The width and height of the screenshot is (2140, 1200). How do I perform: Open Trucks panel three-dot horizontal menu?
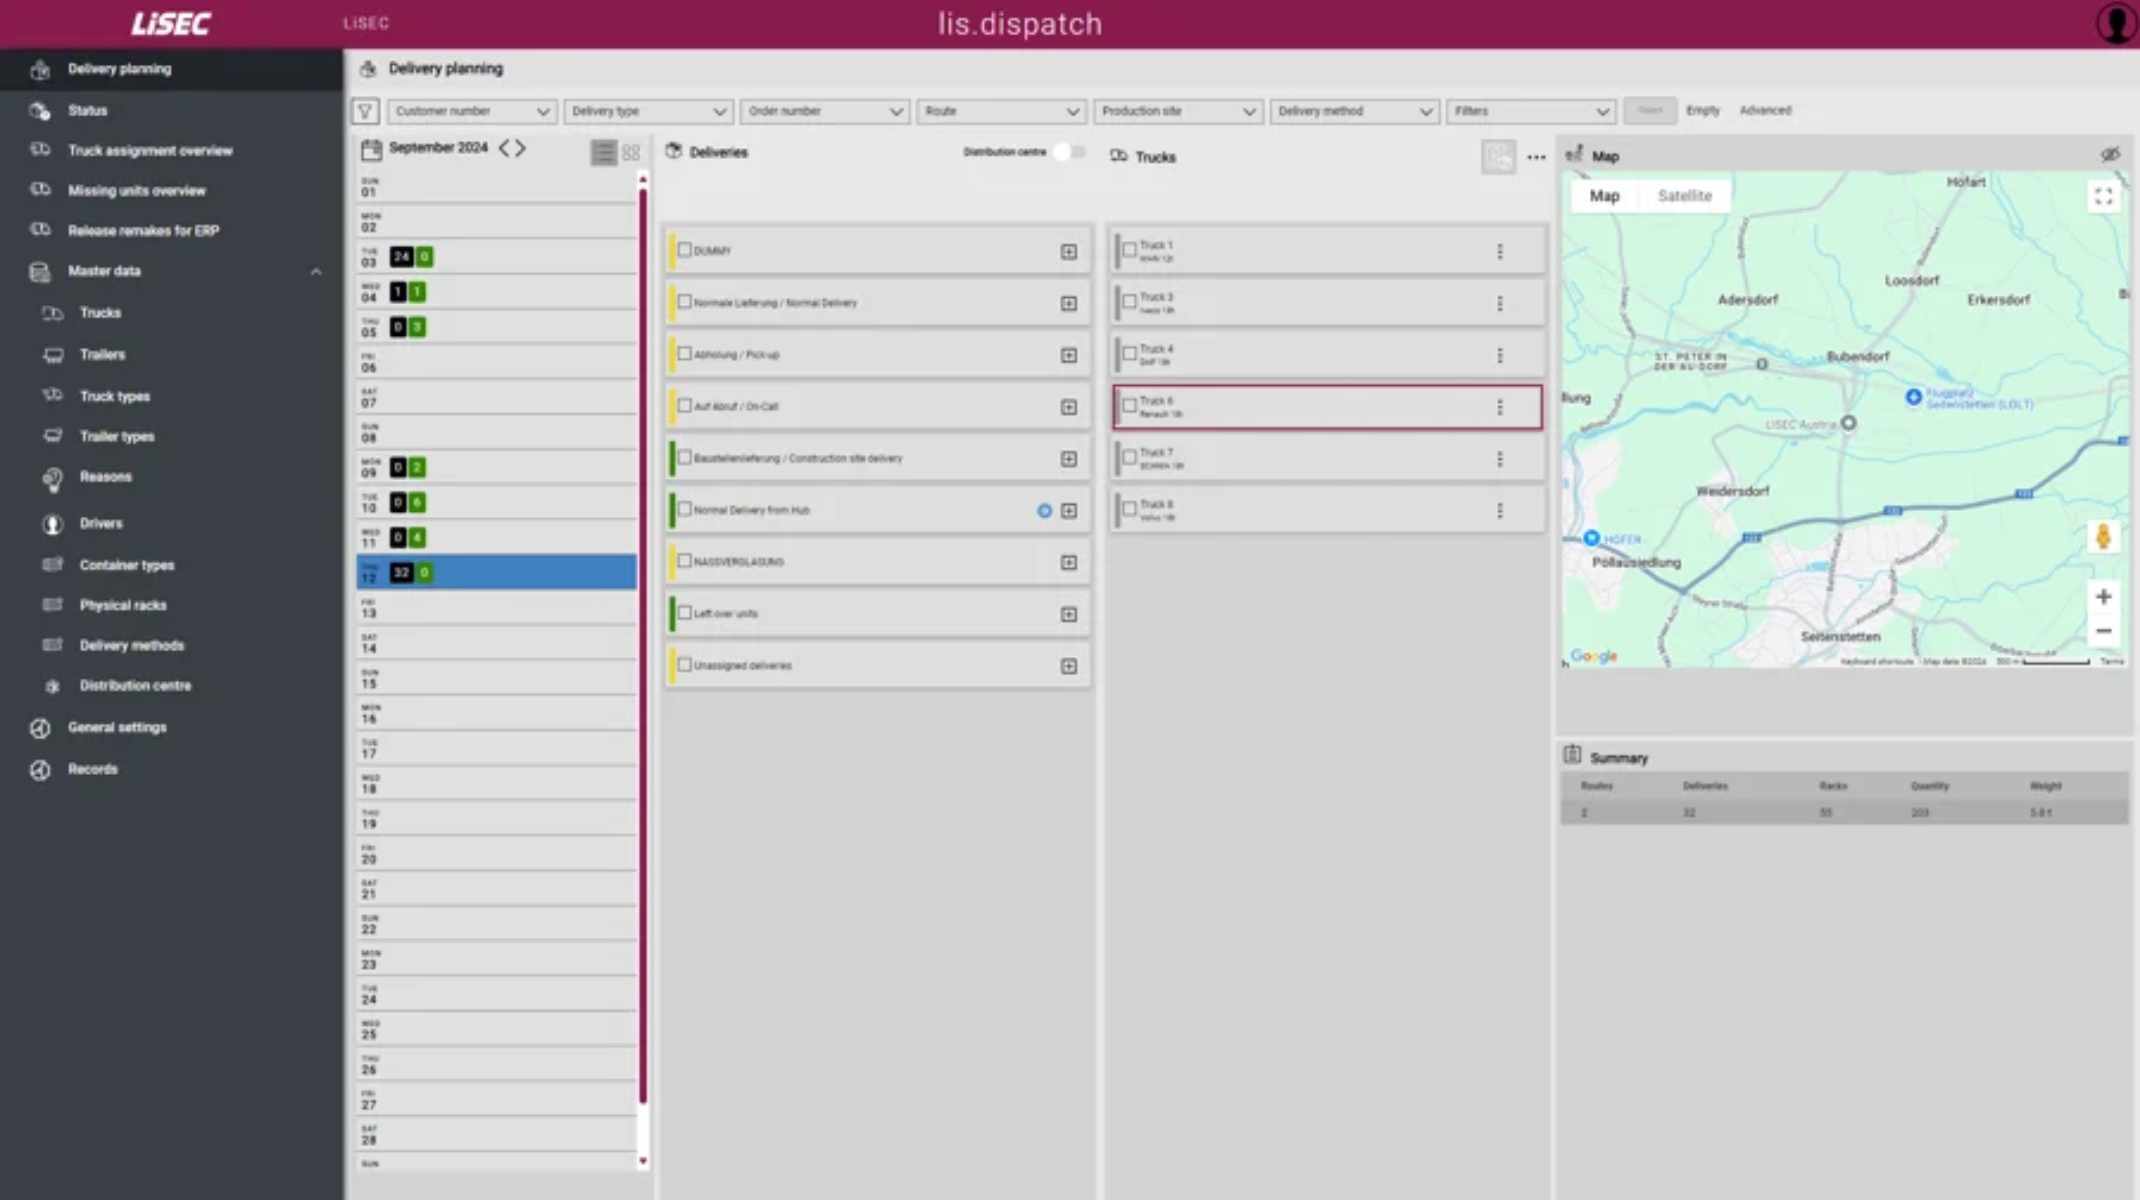(x=1536, y=157)
